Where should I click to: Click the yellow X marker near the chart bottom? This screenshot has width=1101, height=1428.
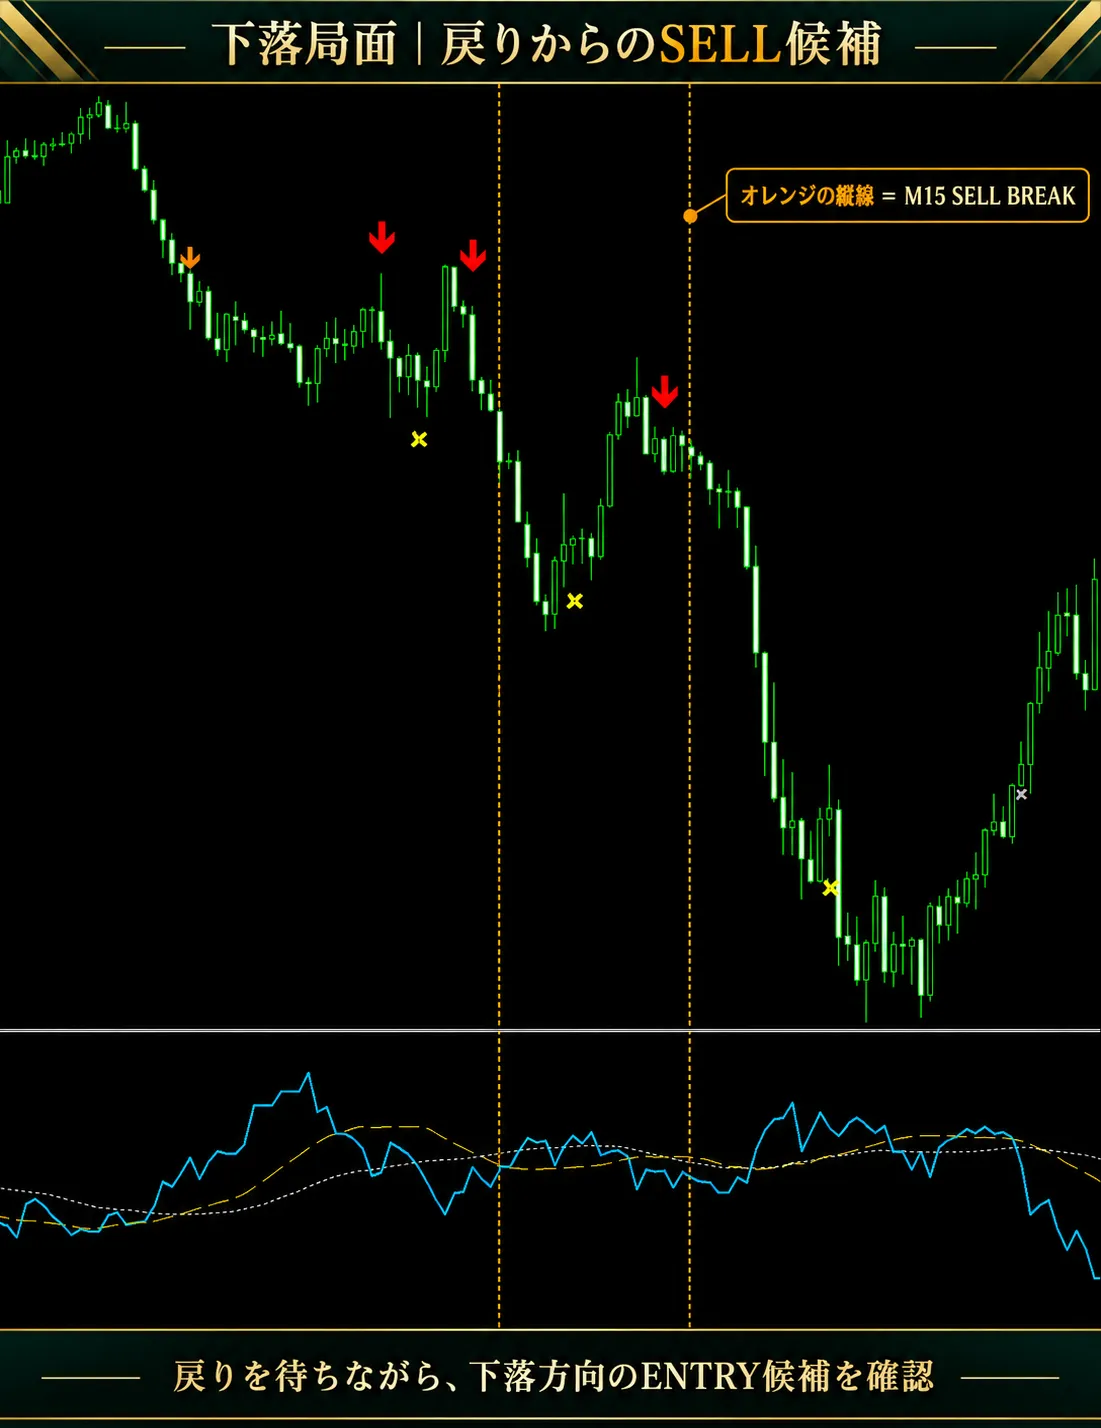tap(830, 887)
